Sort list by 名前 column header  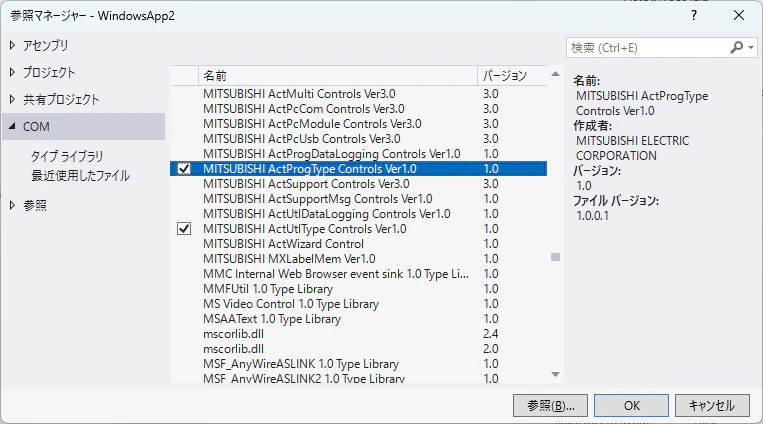(338, 75)
